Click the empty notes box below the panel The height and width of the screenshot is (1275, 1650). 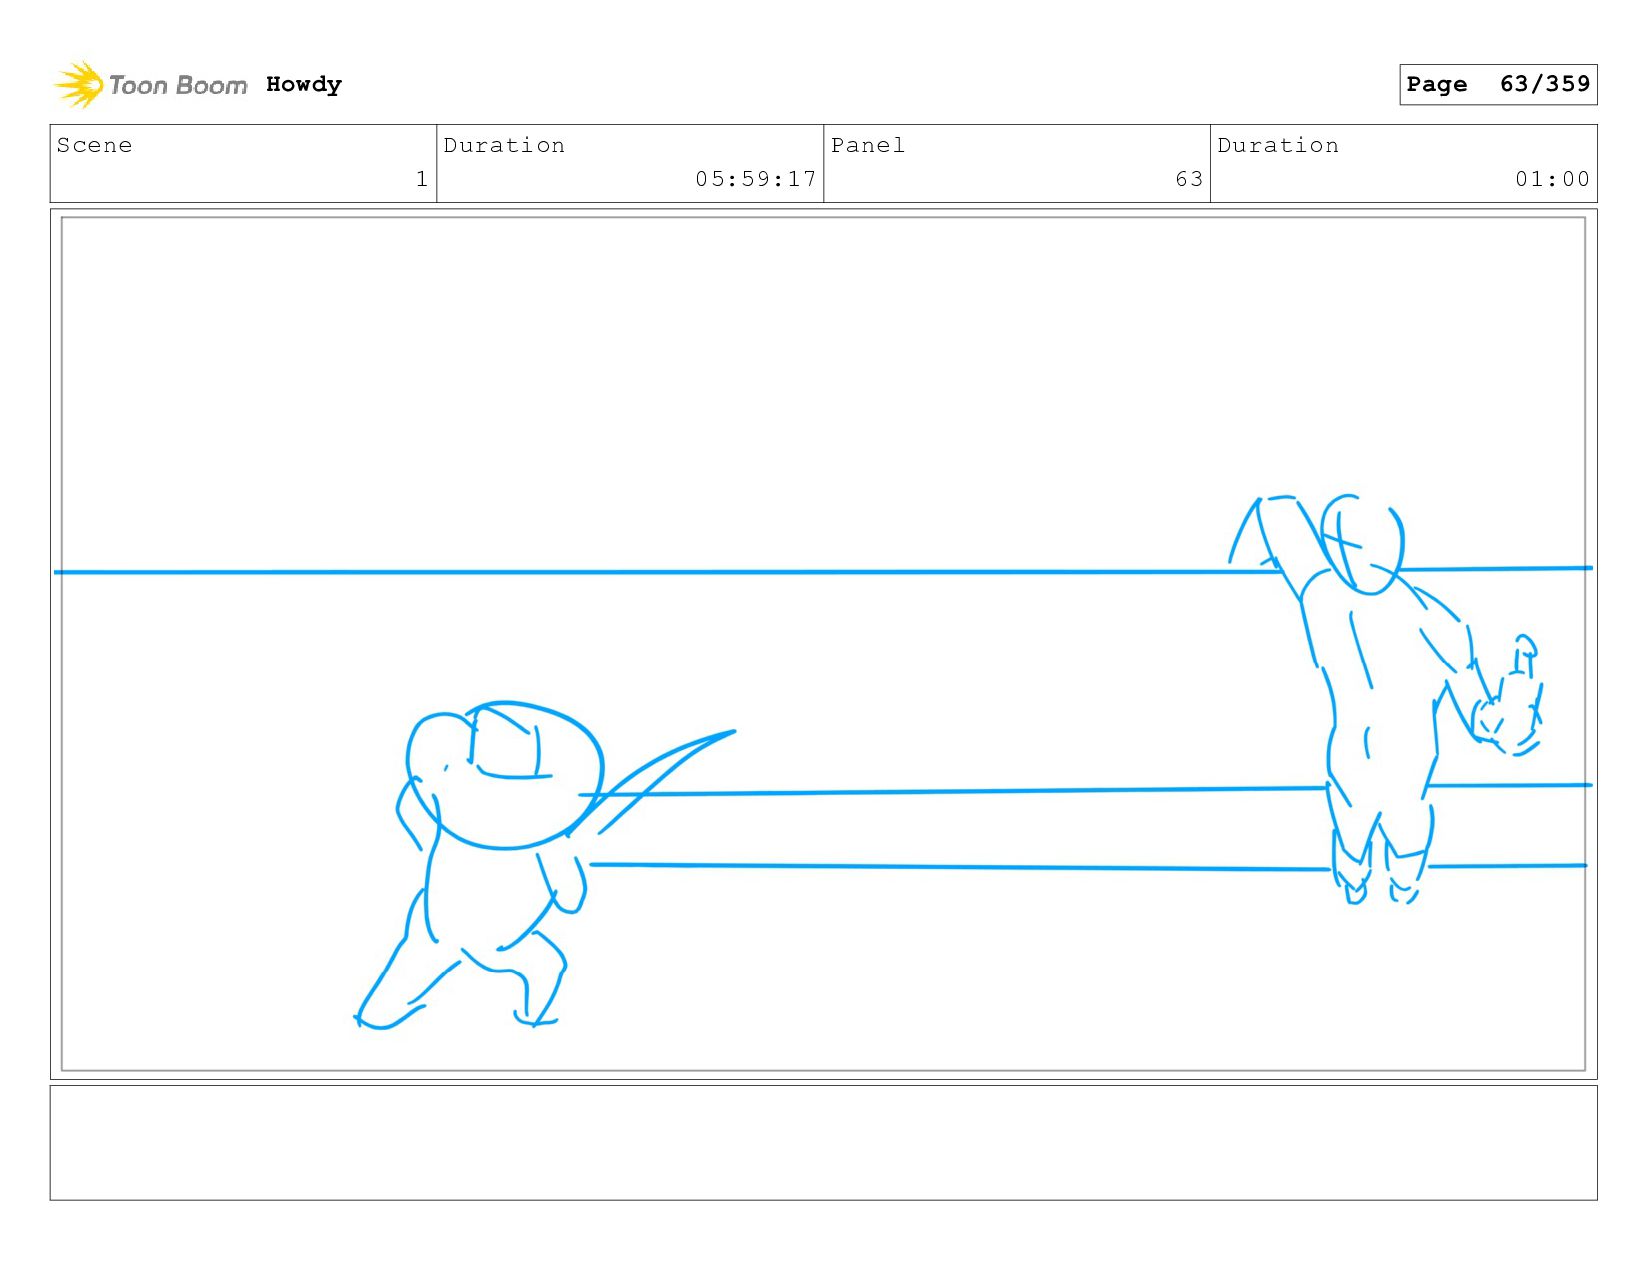click(x=823, y=1143)
